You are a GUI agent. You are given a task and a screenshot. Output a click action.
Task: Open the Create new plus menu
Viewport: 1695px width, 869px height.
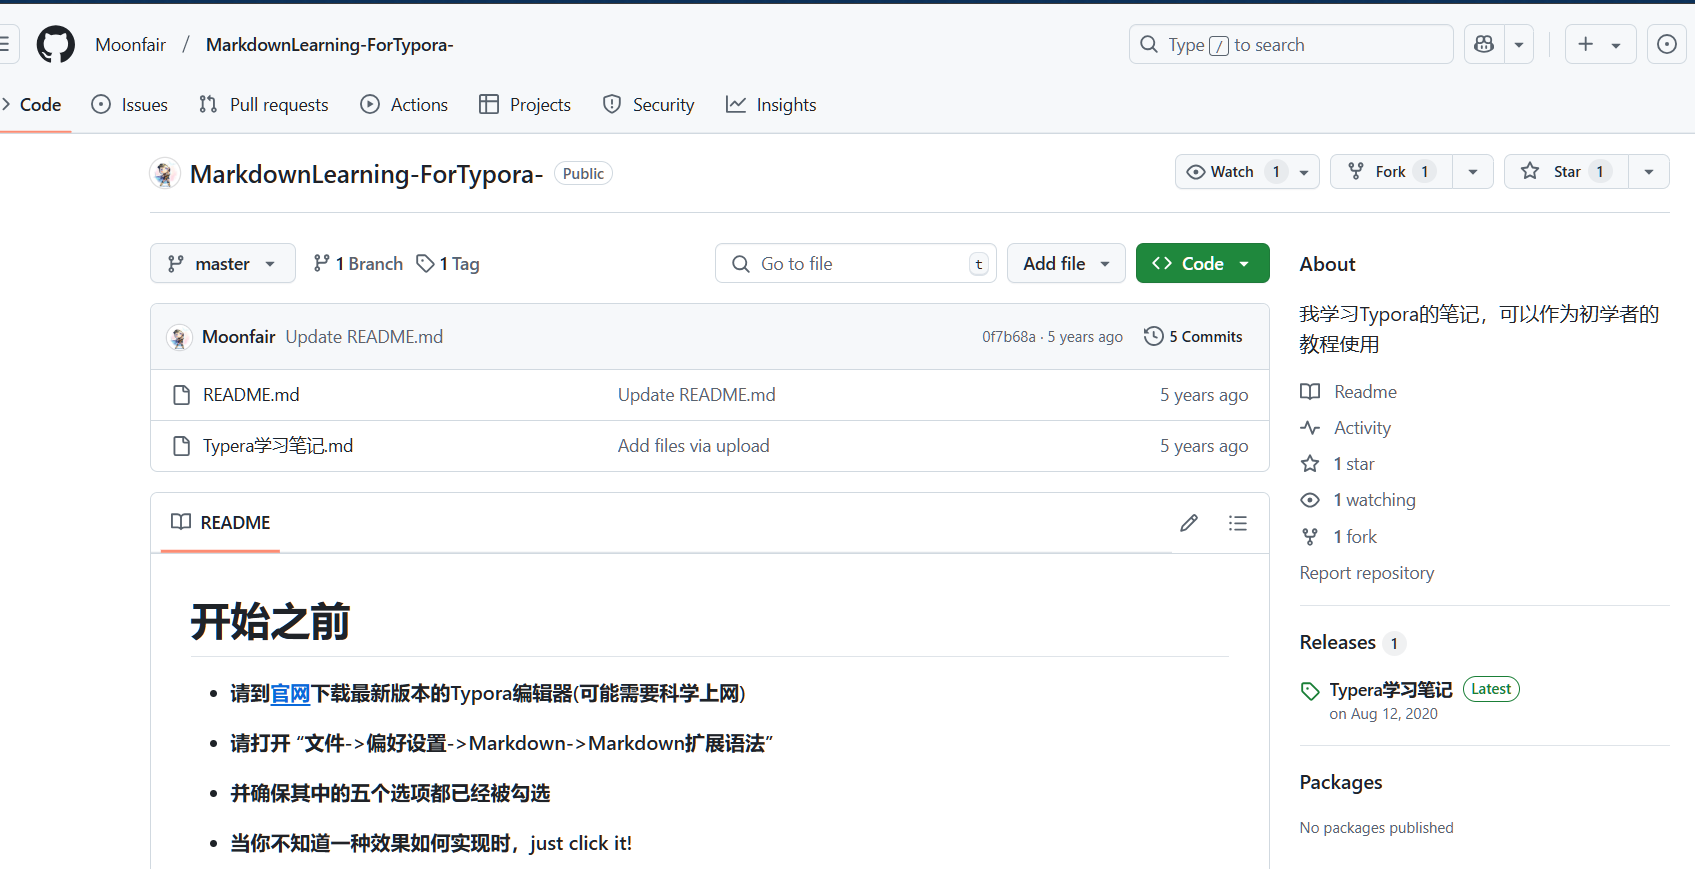[1599, 44]
